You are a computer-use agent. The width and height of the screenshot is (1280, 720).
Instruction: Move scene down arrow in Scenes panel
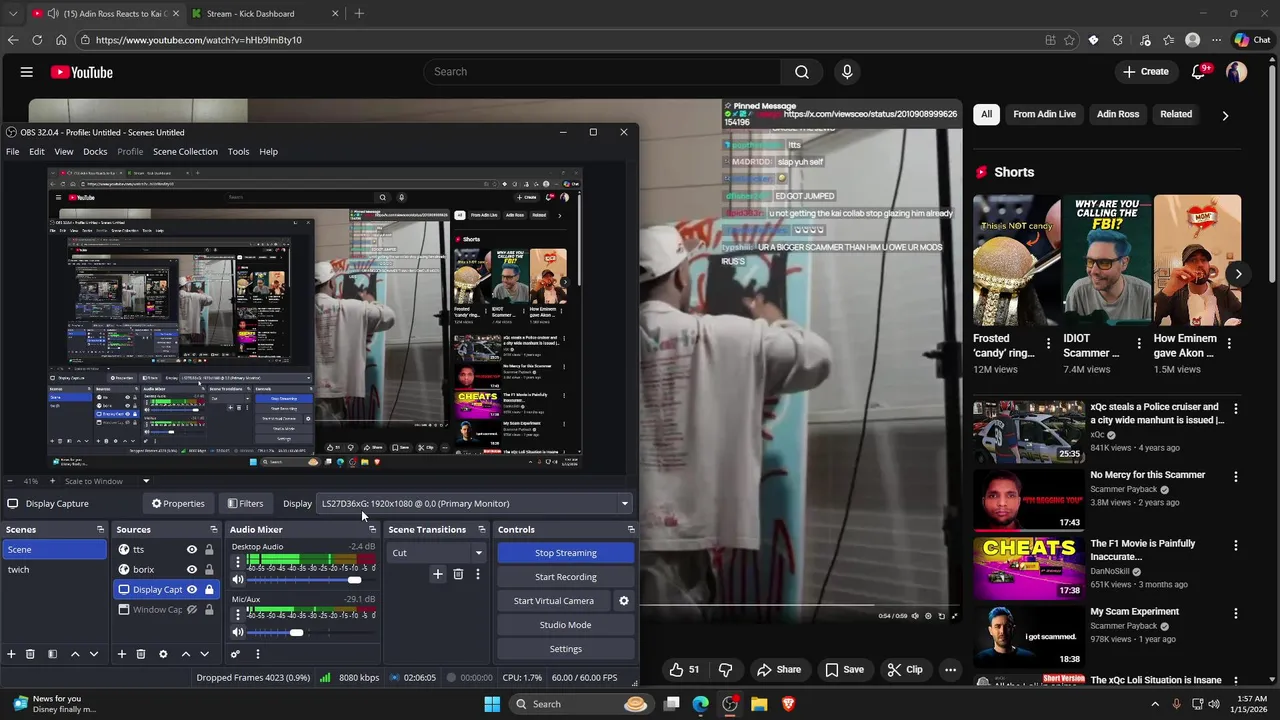pos(94,654)
